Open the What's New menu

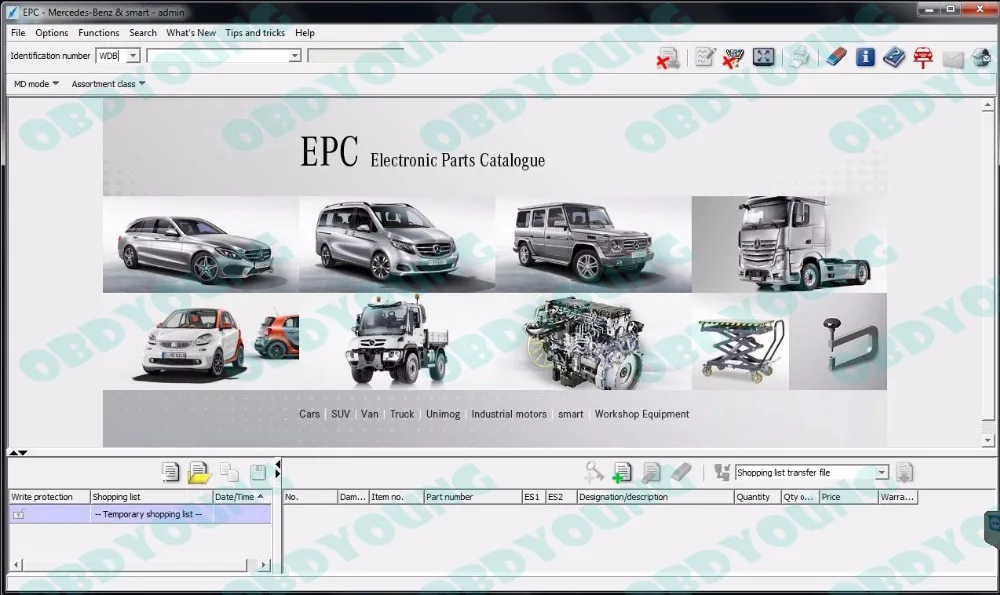point(191,33)
